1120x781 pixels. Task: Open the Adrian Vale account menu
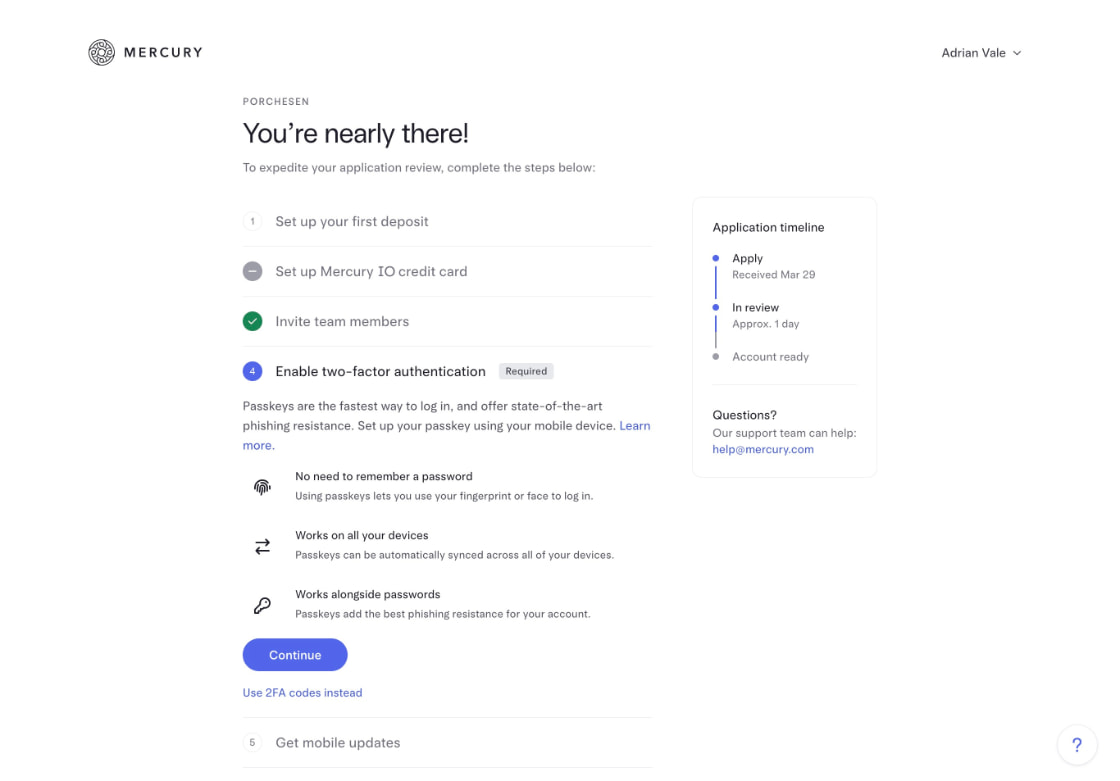pos(981,53)
